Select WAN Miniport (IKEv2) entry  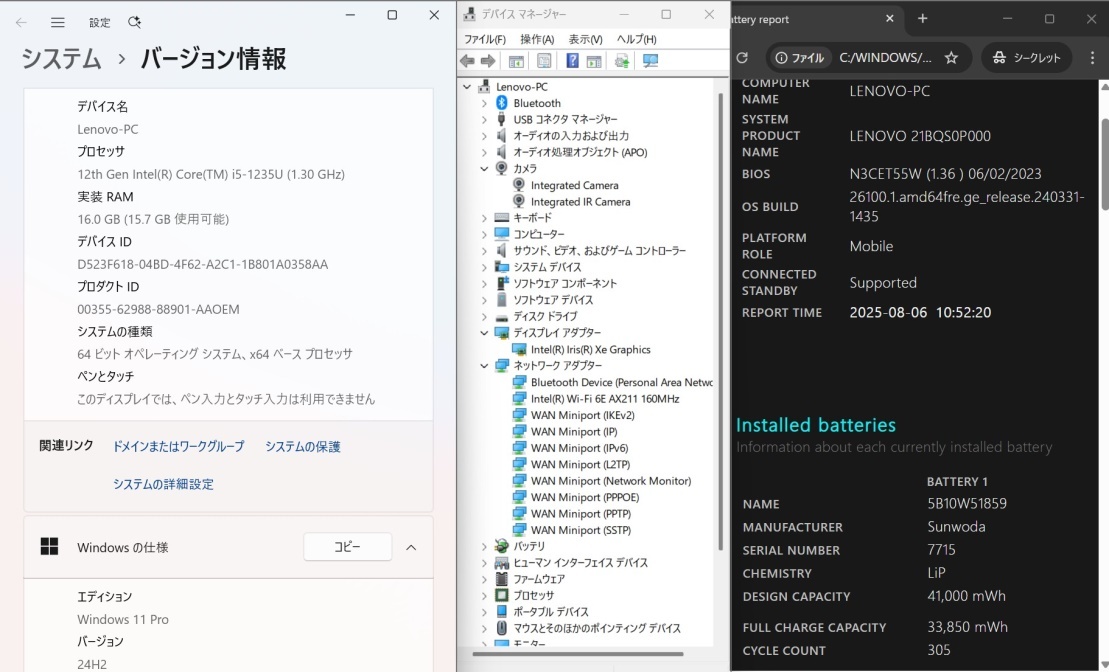[582, 415]
